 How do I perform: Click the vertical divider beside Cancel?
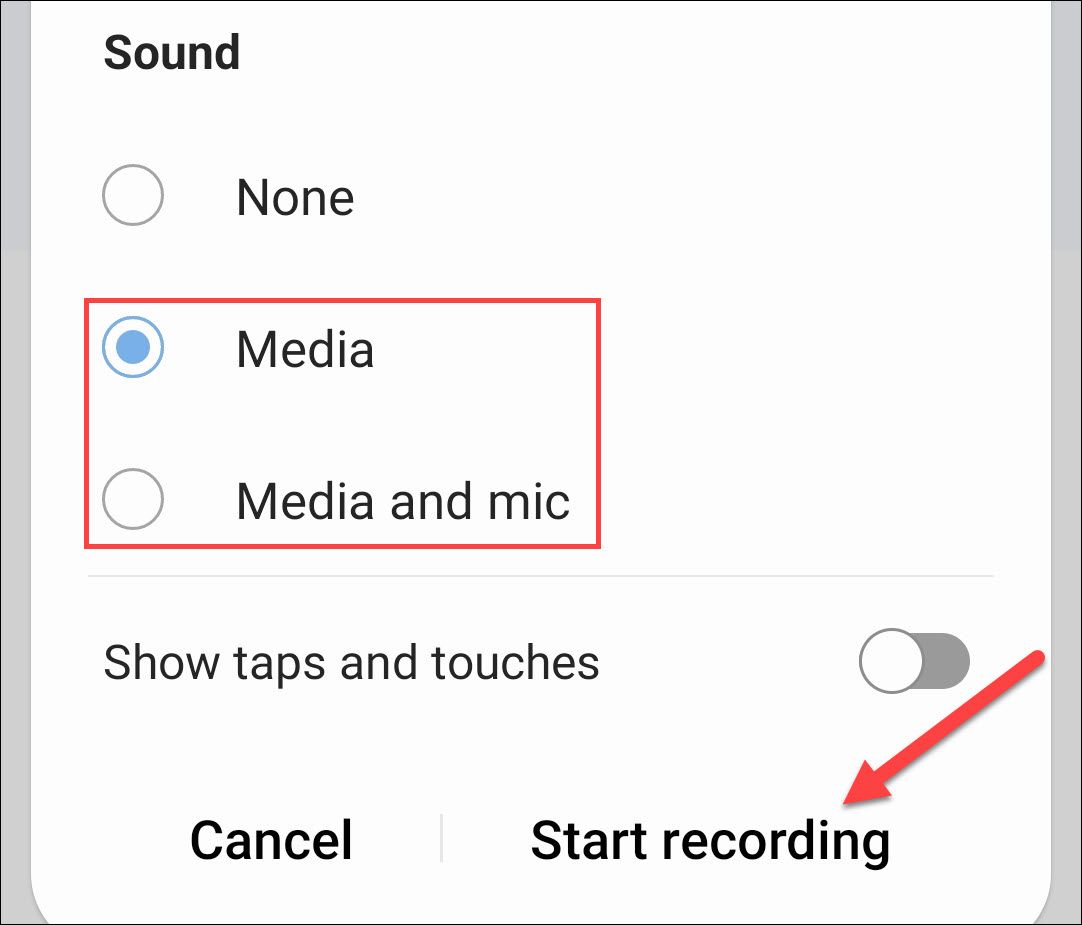(x=441, y=838)
